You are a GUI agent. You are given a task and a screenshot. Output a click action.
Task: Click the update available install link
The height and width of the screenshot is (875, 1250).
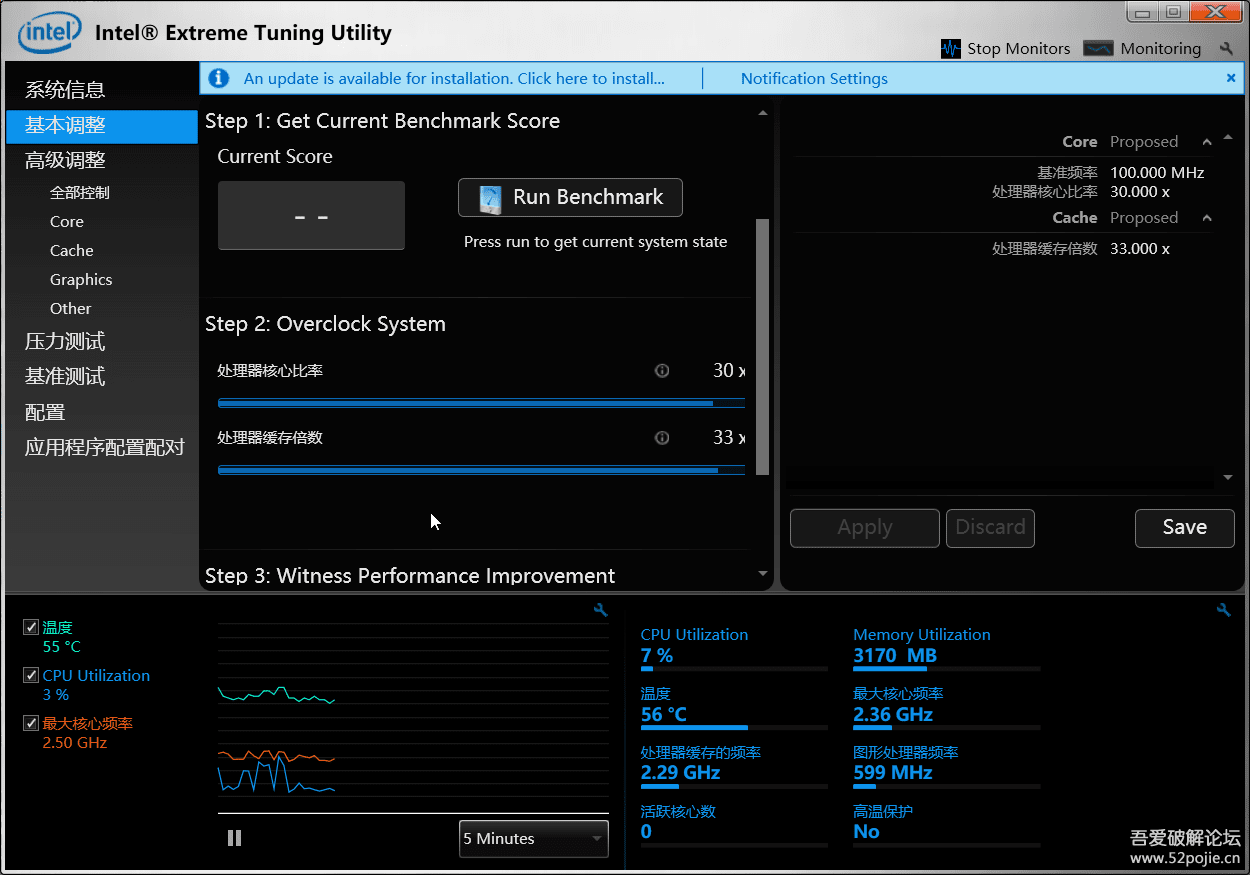pos(454,78)
